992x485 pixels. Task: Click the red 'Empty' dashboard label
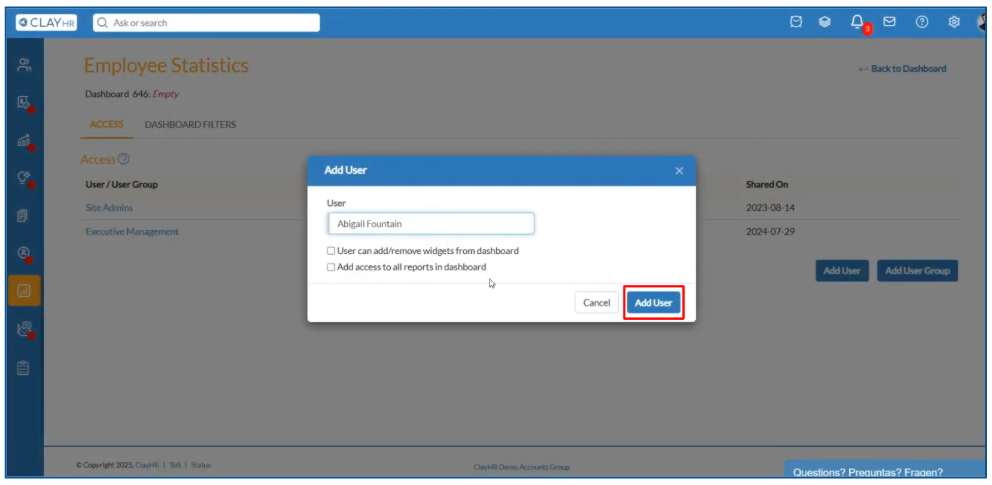coord(166,94)
